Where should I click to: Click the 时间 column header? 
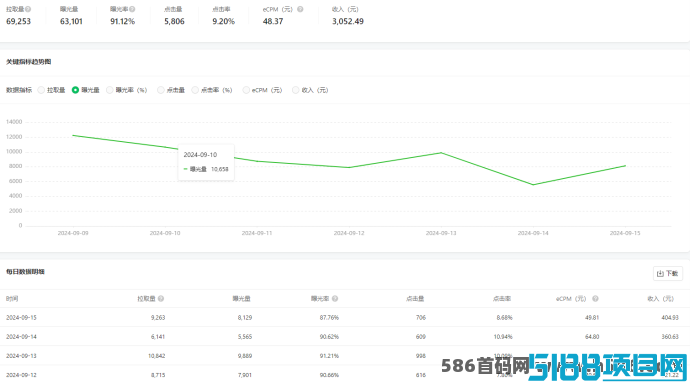[12, 298]
